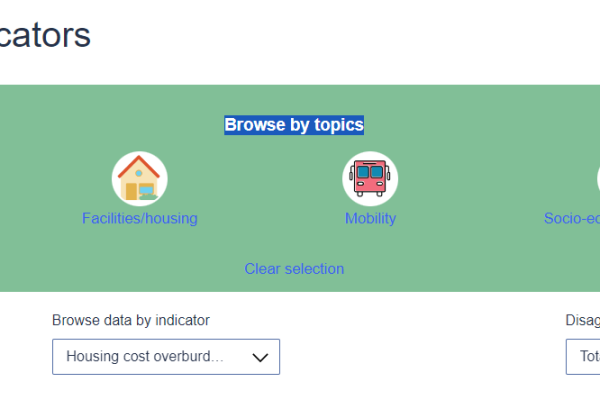Open the Total disaggregation dropdown
Screen dimensions: 600x400
[583, 357]
